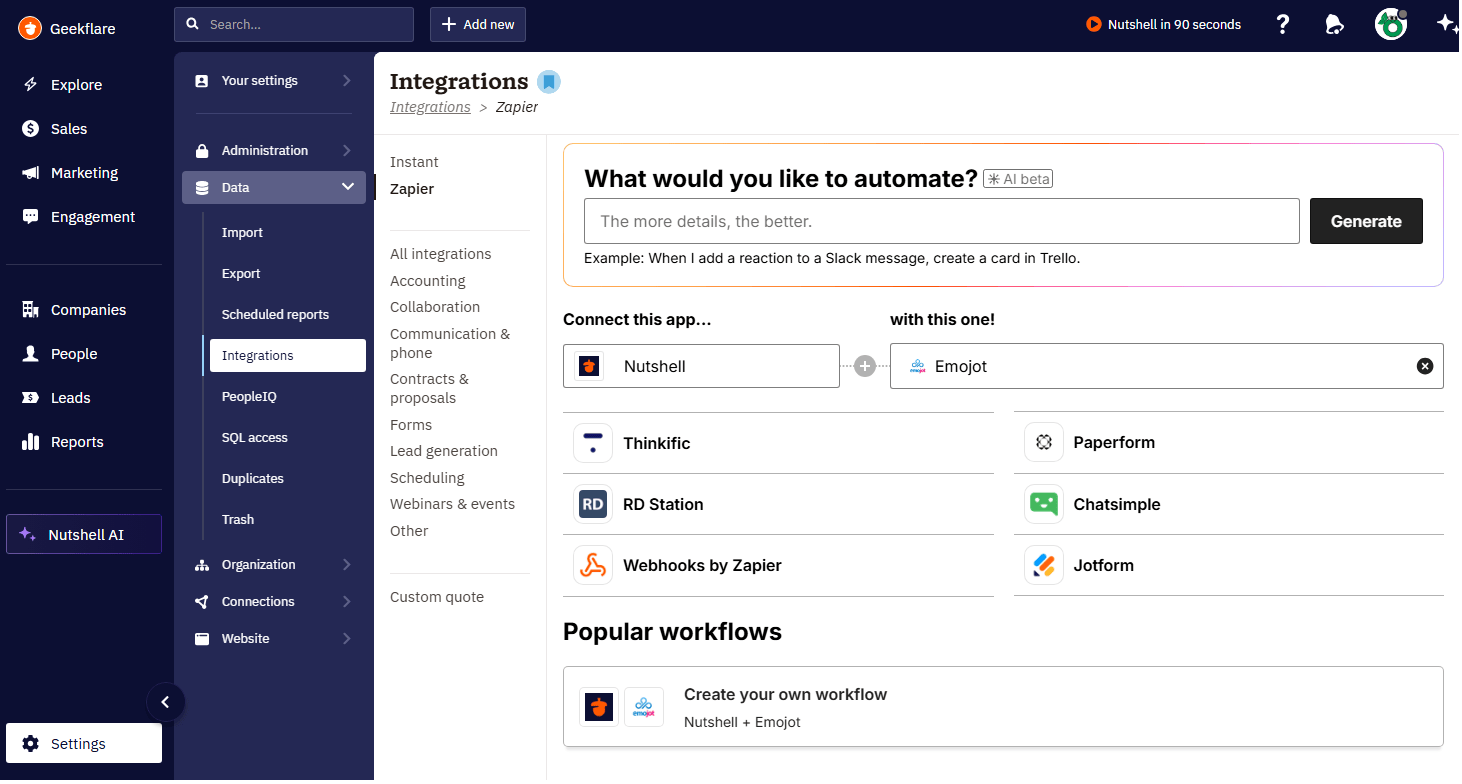Click the sparkle AI icon in top-right corner
This screenshot has width=1462, height=784.
(x=1447, y=25)
